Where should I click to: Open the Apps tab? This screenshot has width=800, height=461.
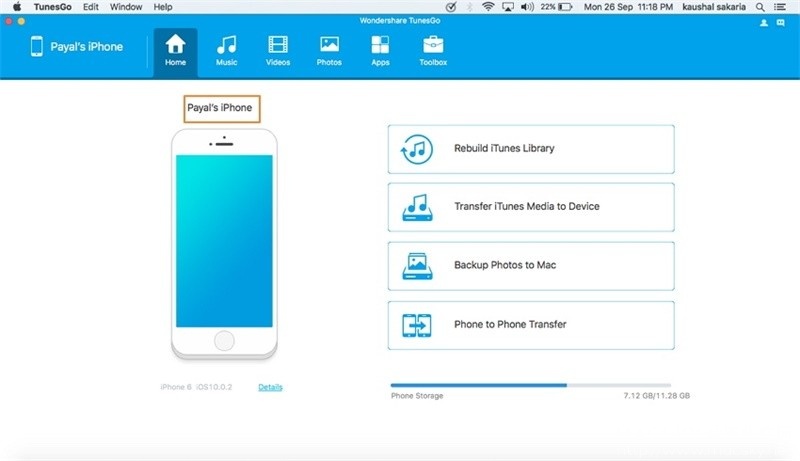coord(380,51)
